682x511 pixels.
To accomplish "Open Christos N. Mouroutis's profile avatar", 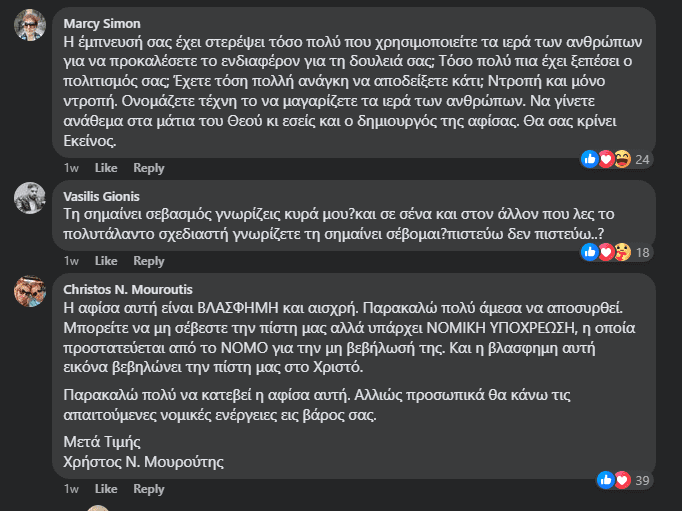I will 30,291.
